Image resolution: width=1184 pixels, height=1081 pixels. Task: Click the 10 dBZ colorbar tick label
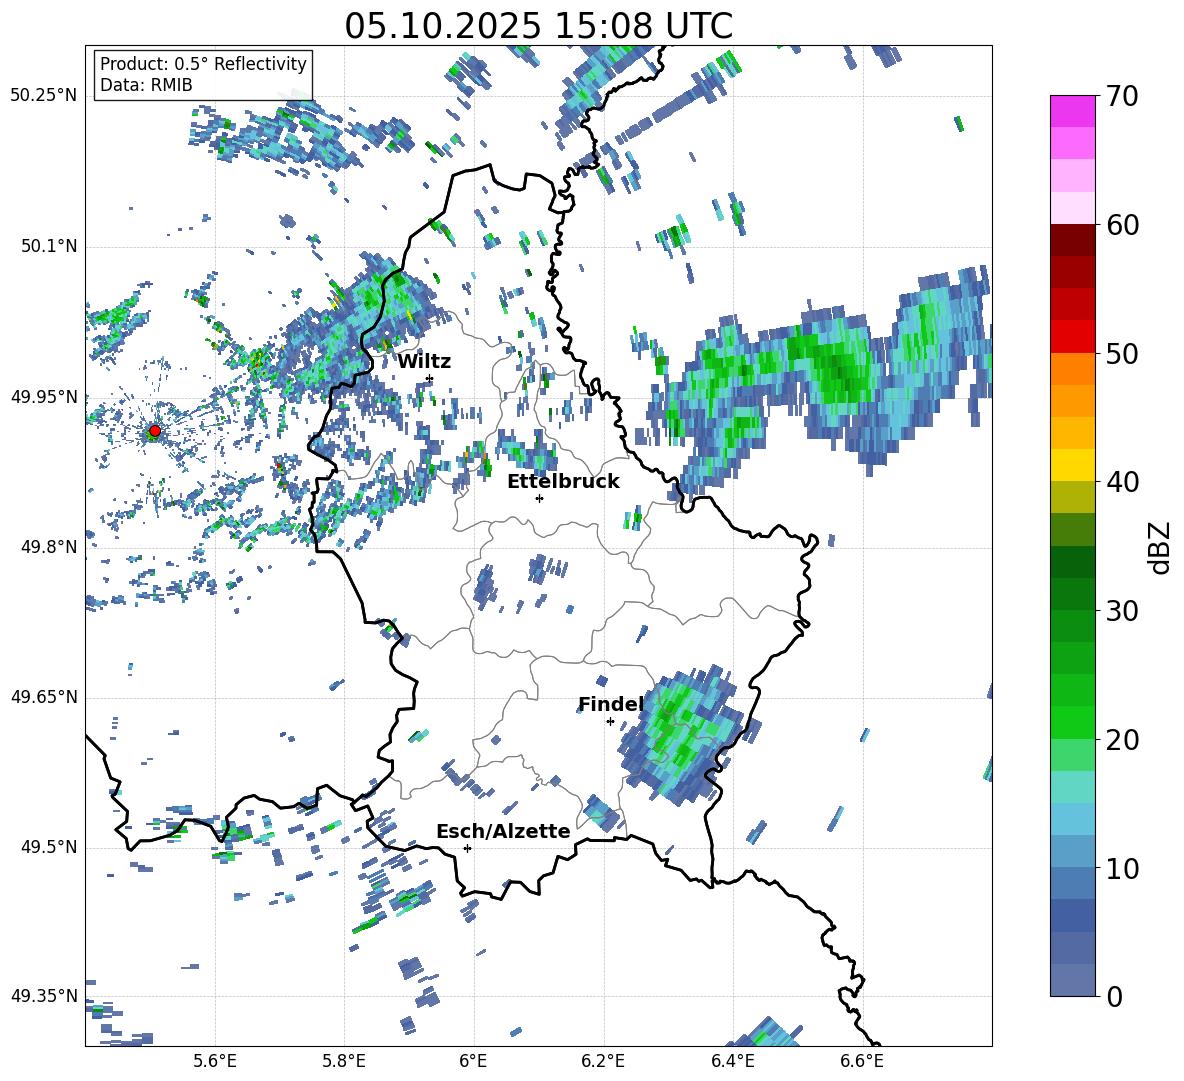tap(1122, 868)
